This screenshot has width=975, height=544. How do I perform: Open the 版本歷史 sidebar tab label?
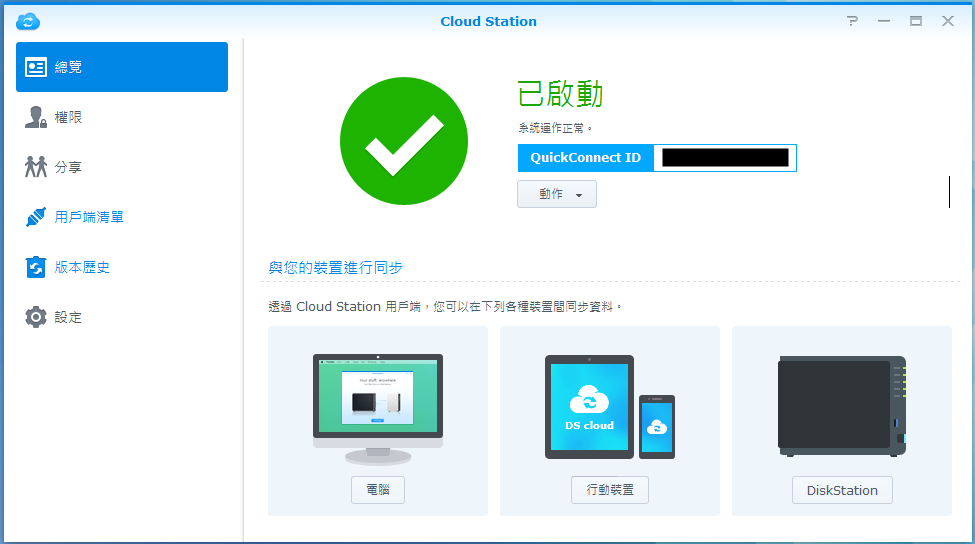point(81,267)
